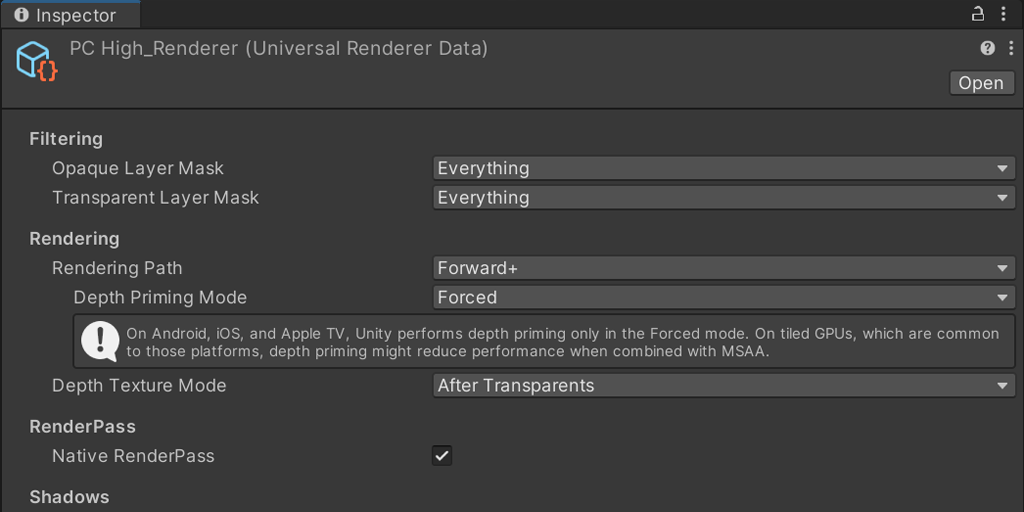
Task: Click the warning icon in depth priming notice
Action: point(100,342)
